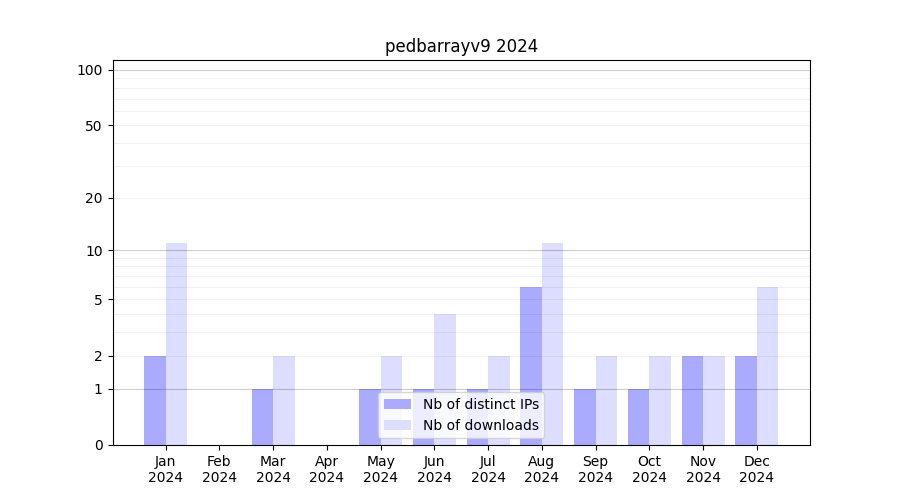Screen dimensions: 900x500
Task: Click the y-axis tick label '20'
Action: [94, 198]
